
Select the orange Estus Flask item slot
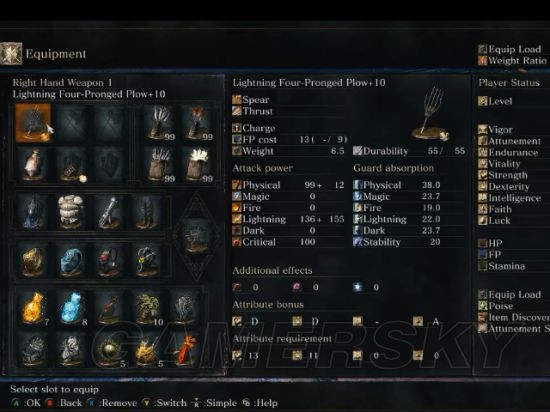coord(33,307)
